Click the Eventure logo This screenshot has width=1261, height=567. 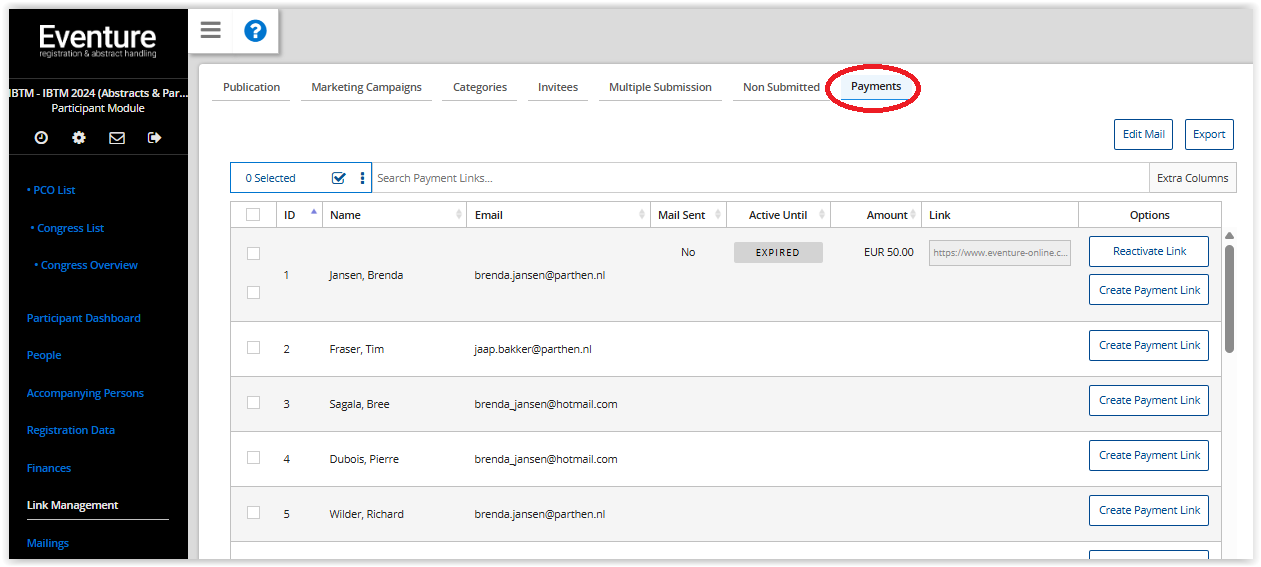point(98,41)
